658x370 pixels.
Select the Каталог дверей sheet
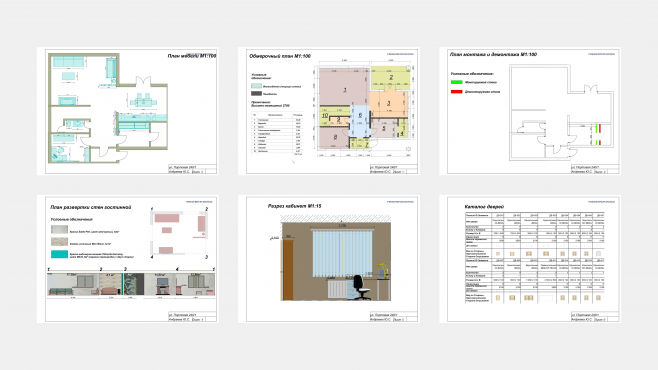tap(530, 259)
